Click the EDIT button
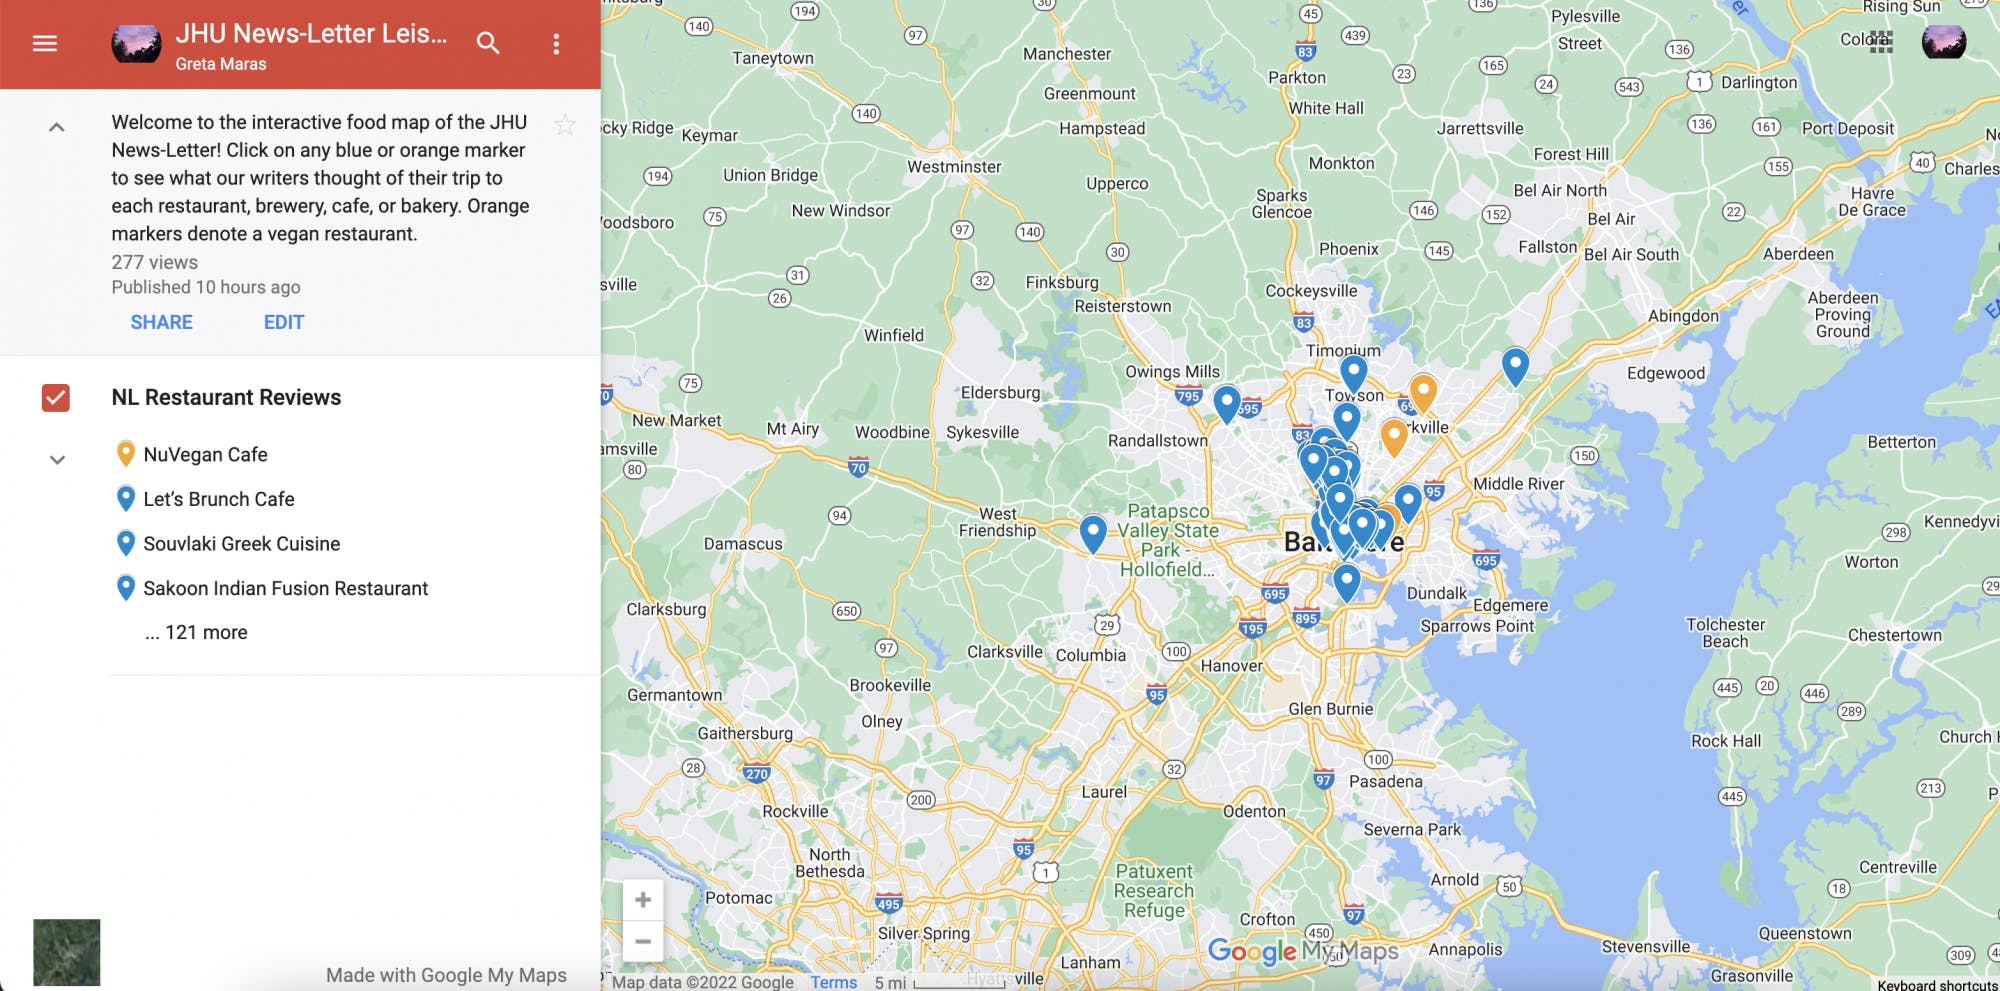This screenshot has width=2000, height=991. click(284, 322)
